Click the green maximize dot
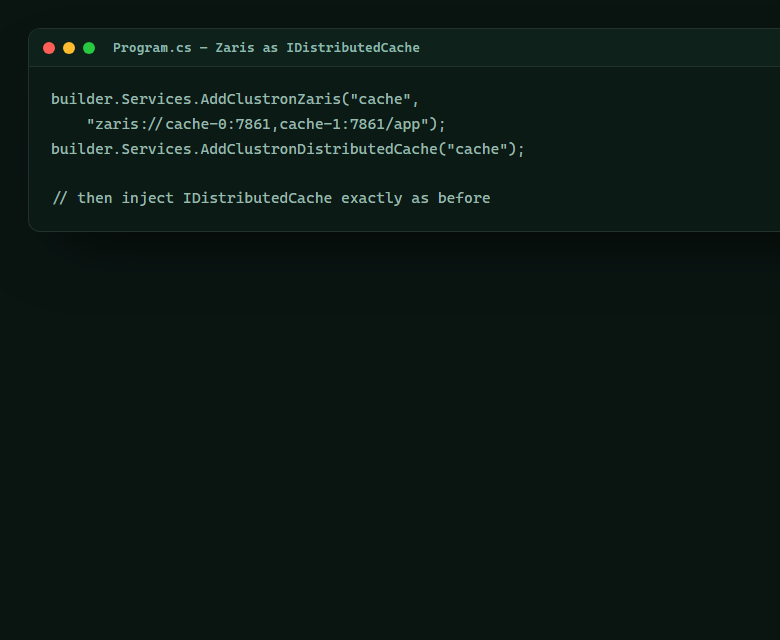The width and height of the screenshot is (780, 640). click(x=89, y=48)
